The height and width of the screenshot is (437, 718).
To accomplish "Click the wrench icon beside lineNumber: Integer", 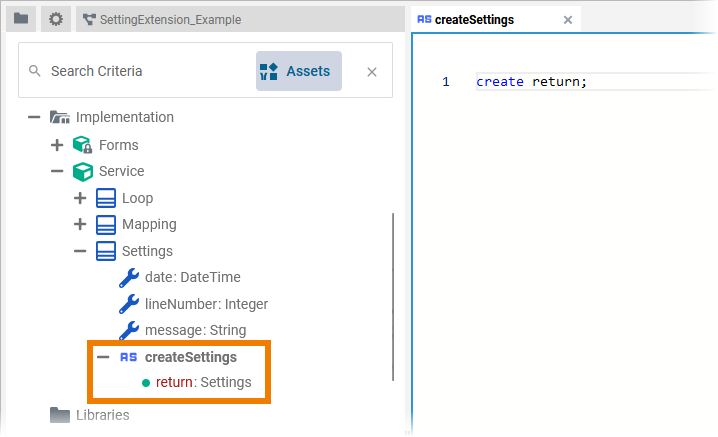I will click(129, 304).
